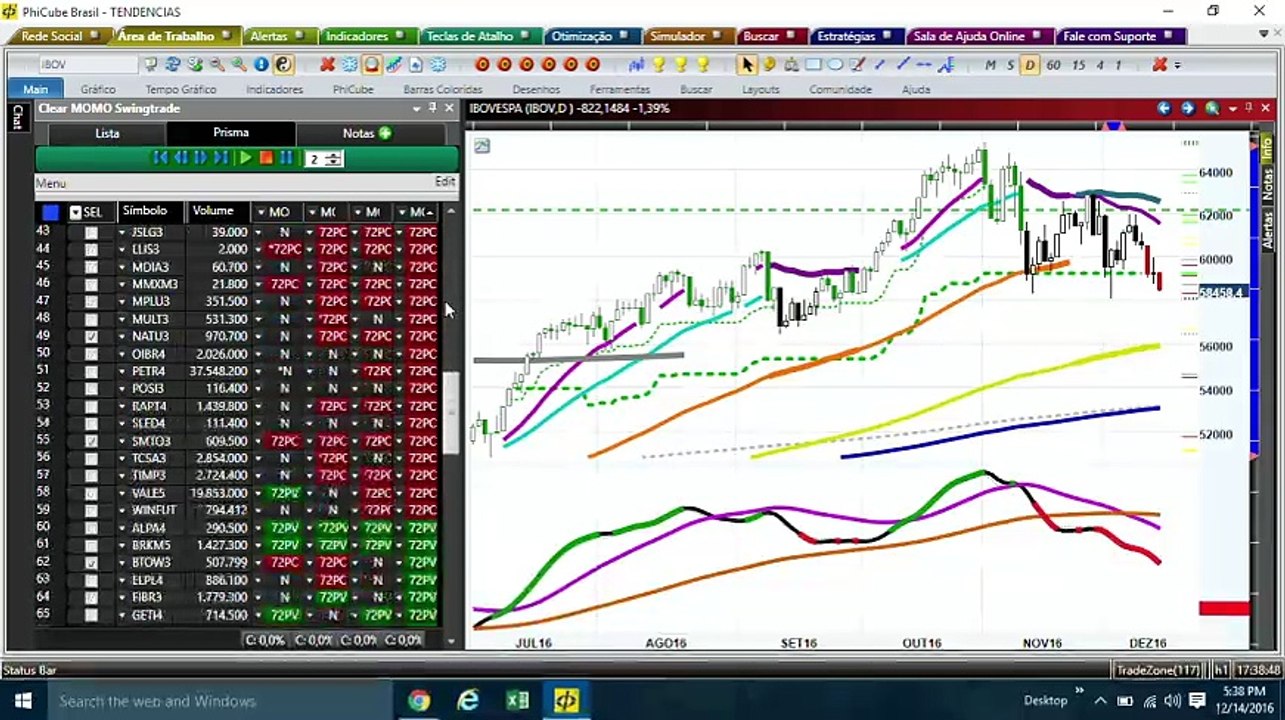Skip to first symbol in Prisma
The image size is (1285, 720).
[160, 158]
